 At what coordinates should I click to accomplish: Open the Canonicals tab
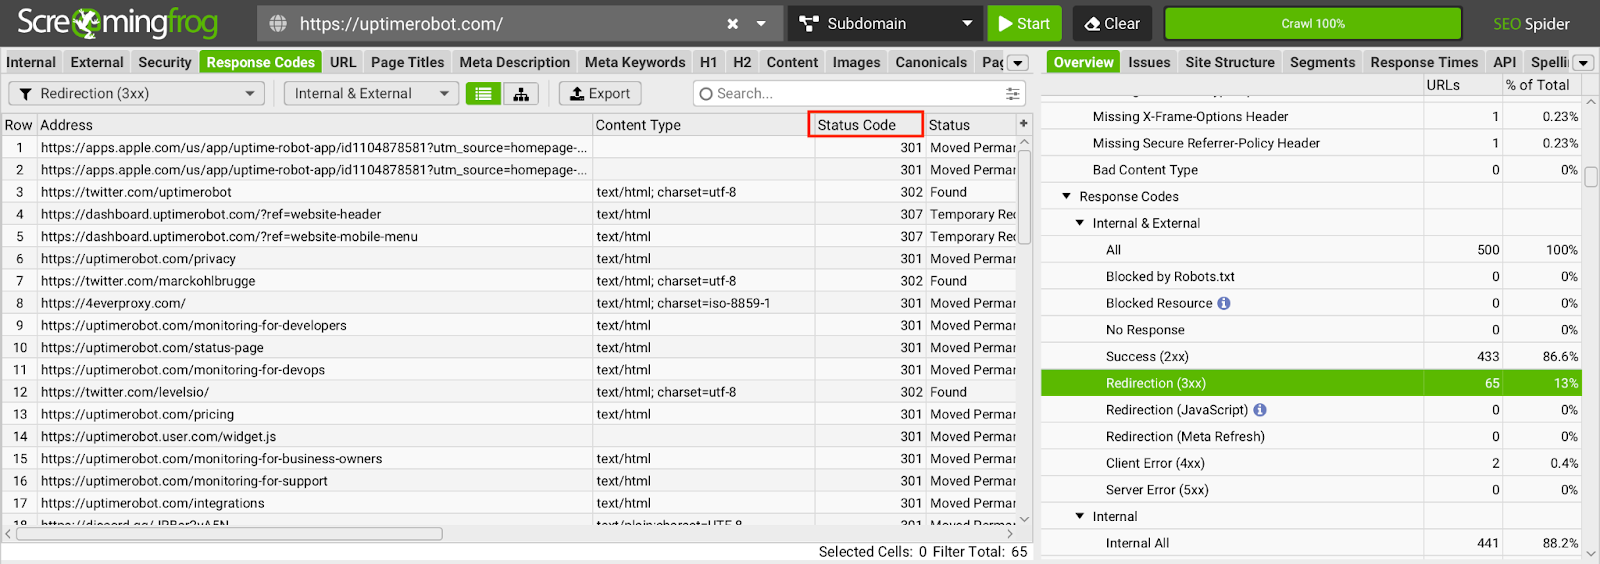click(931, 62)
